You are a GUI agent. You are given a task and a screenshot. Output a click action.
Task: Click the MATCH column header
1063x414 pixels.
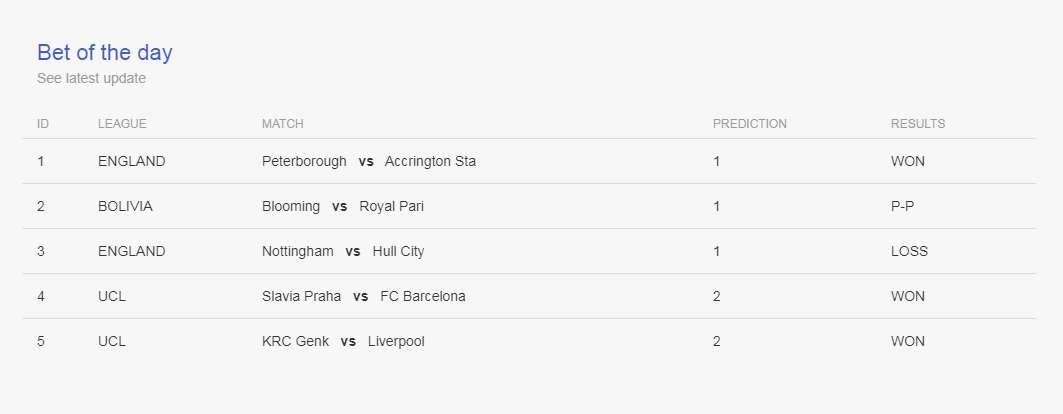[x=283, y=124]
